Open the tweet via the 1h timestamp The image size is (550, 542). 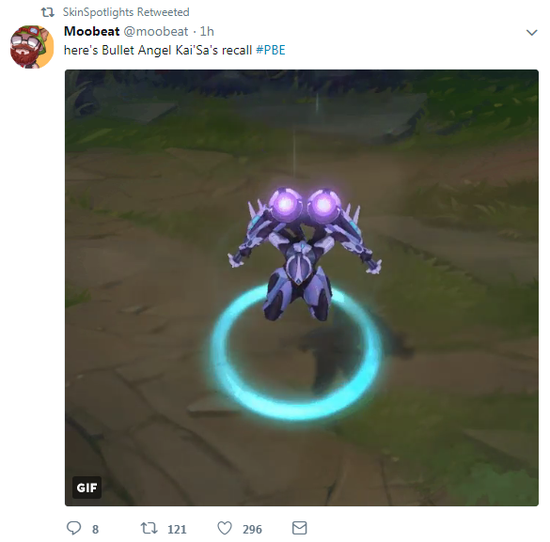click(x=207, y=32)
